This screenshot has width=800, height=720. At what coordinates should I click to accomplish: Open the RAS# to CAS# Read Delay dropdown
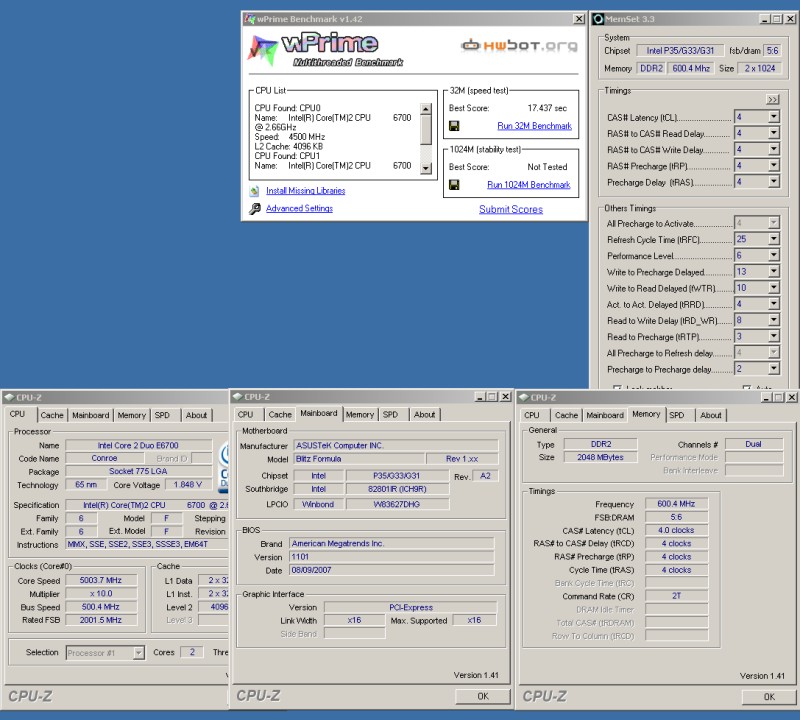[773, 133]
